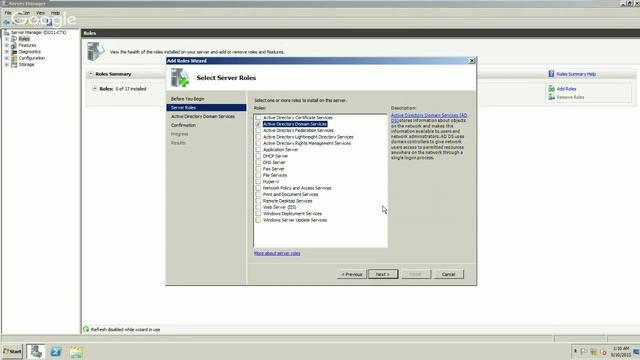Check Active Directory Federation Services
Screen dimensions: 640x360
(258, 131)
